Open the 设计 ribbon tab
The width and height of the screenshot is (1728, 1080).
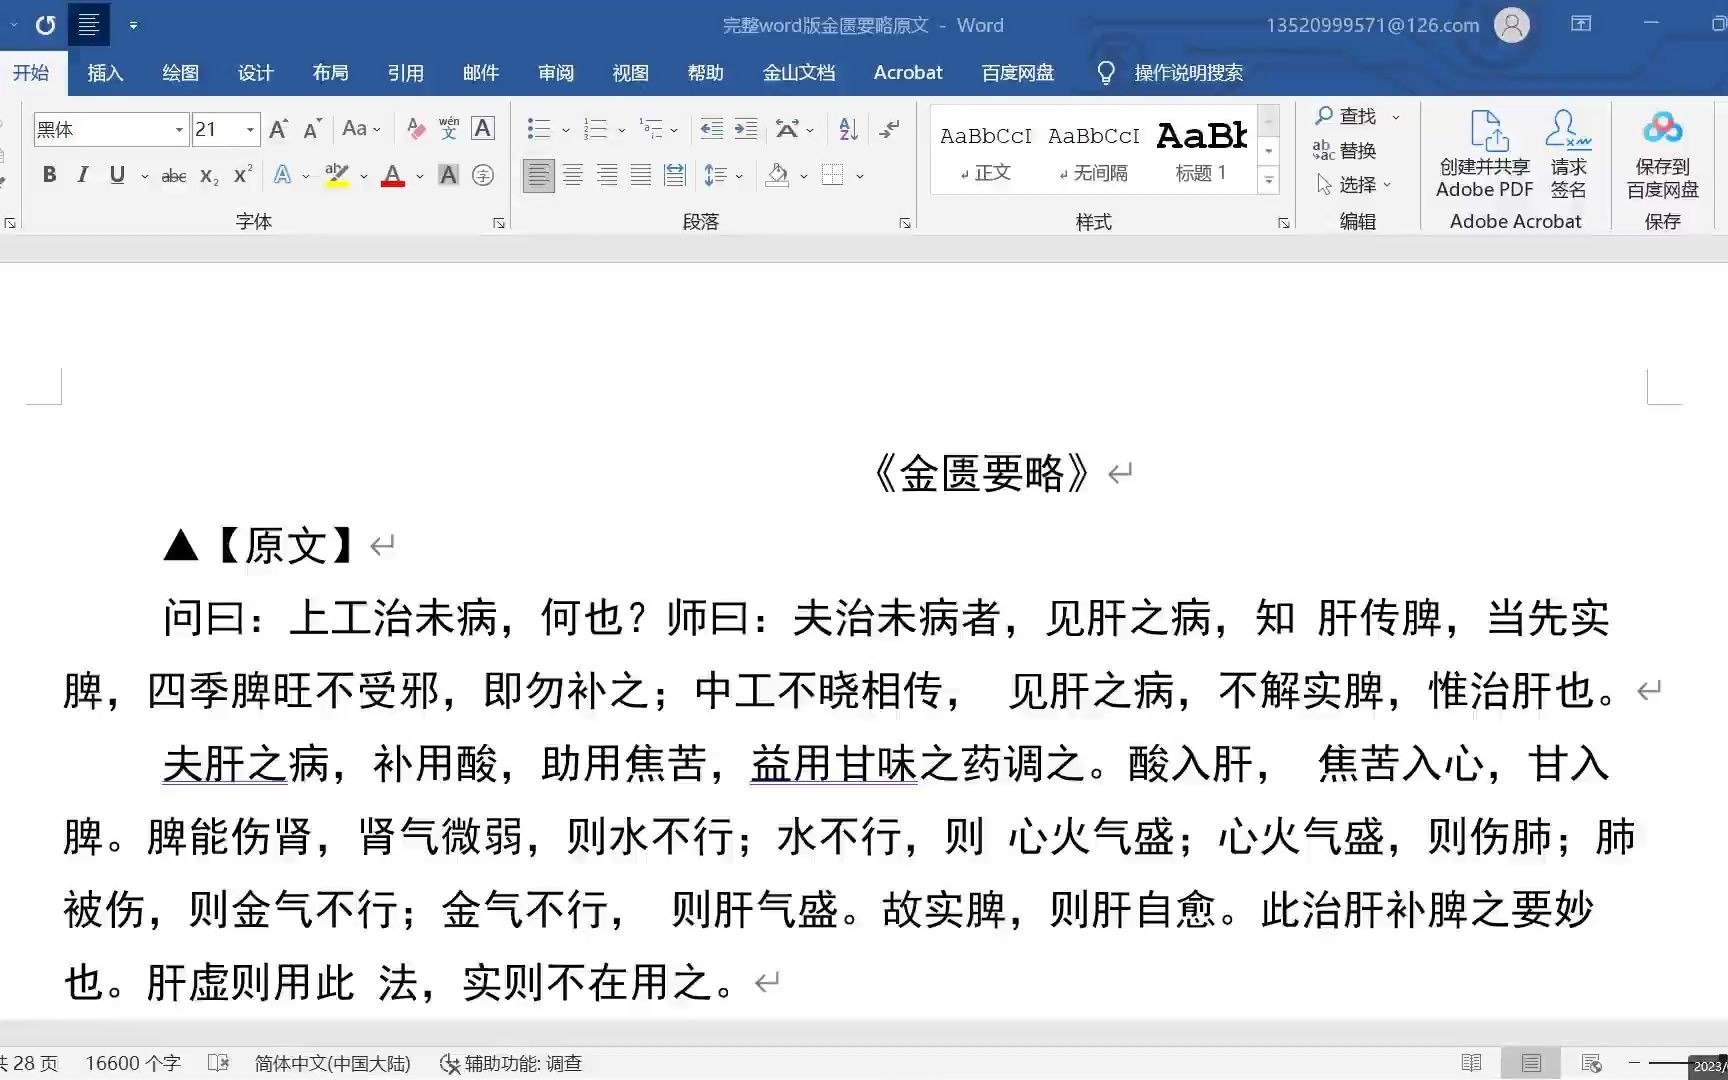tap(255, 72)
